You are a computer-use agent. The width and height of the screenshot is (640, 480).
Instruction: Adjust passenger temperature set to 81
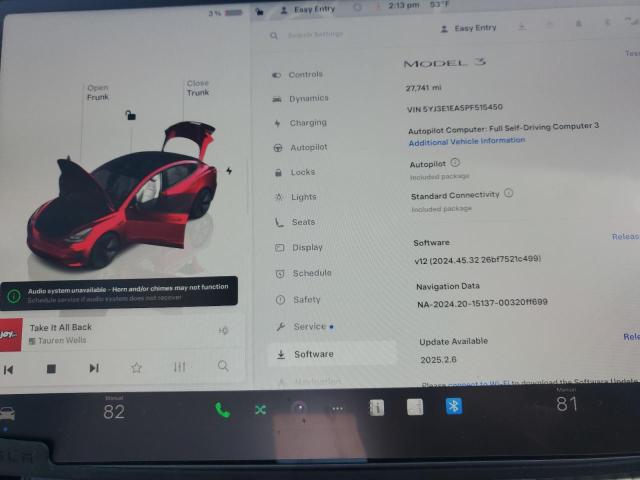(x=567, y=404)
